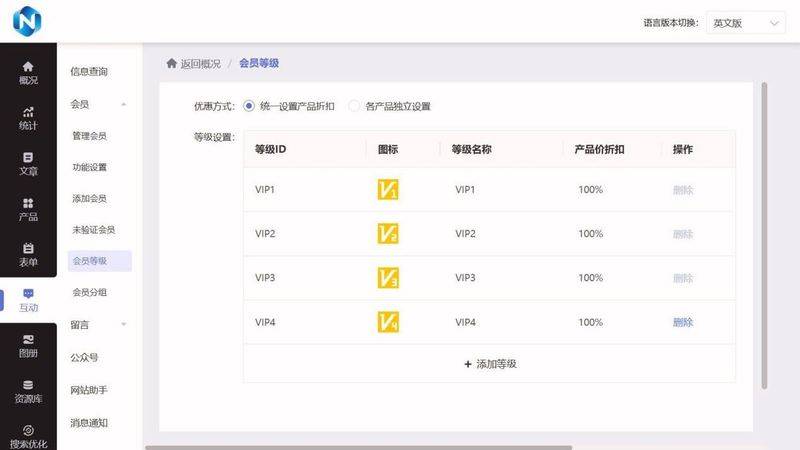This screenshot has height=450, width=800.
Task: Click the 100% discount for VIP1
Action: 590,190
